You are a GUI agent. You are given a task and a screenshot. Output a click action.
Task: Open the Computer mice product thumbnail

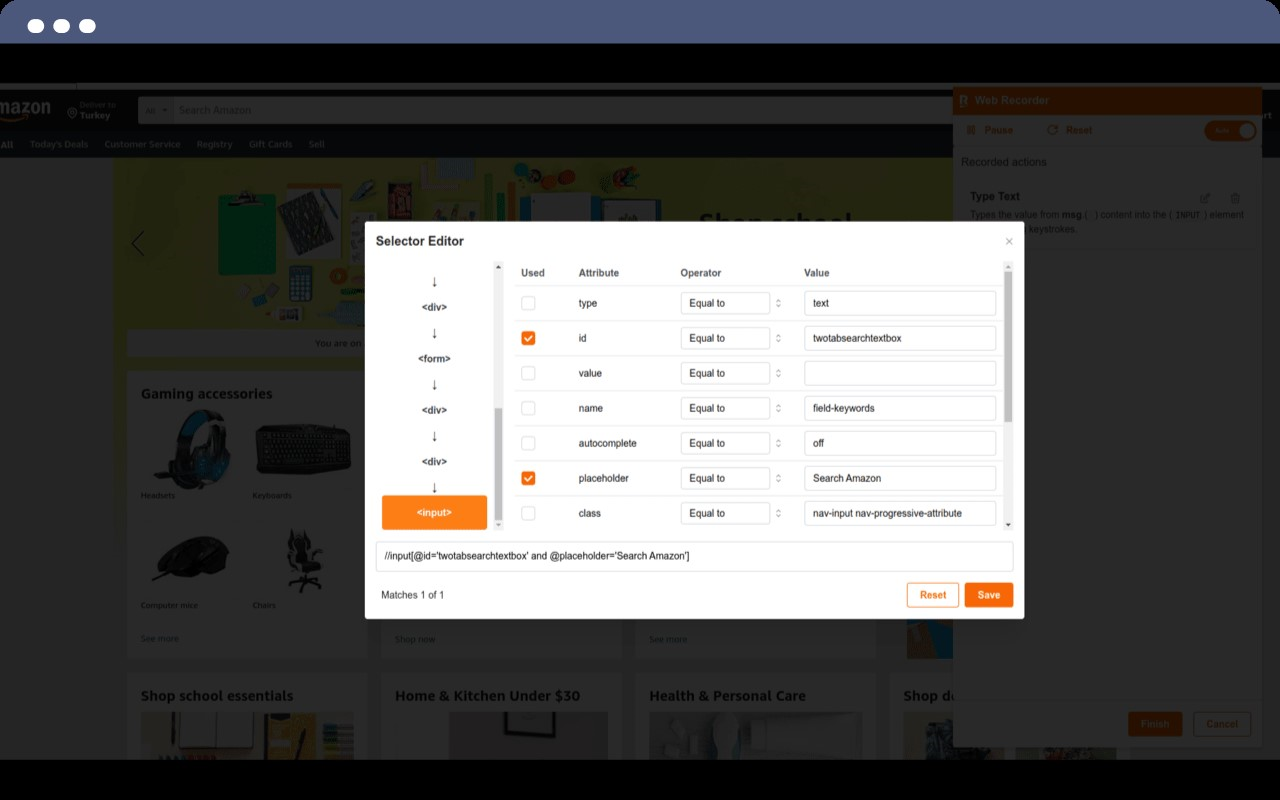click(x=191, y=558)
